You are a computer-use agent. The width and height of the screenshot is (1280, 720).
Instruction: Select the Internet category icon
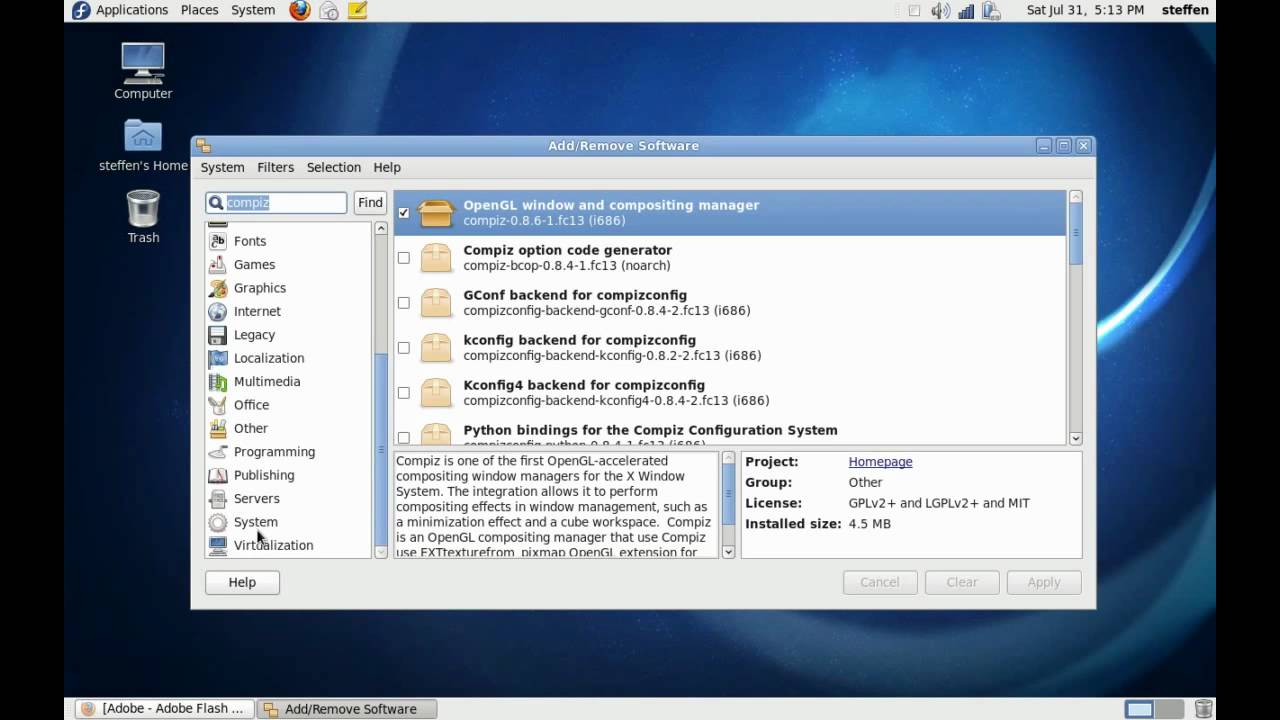[x=217, y=311]
